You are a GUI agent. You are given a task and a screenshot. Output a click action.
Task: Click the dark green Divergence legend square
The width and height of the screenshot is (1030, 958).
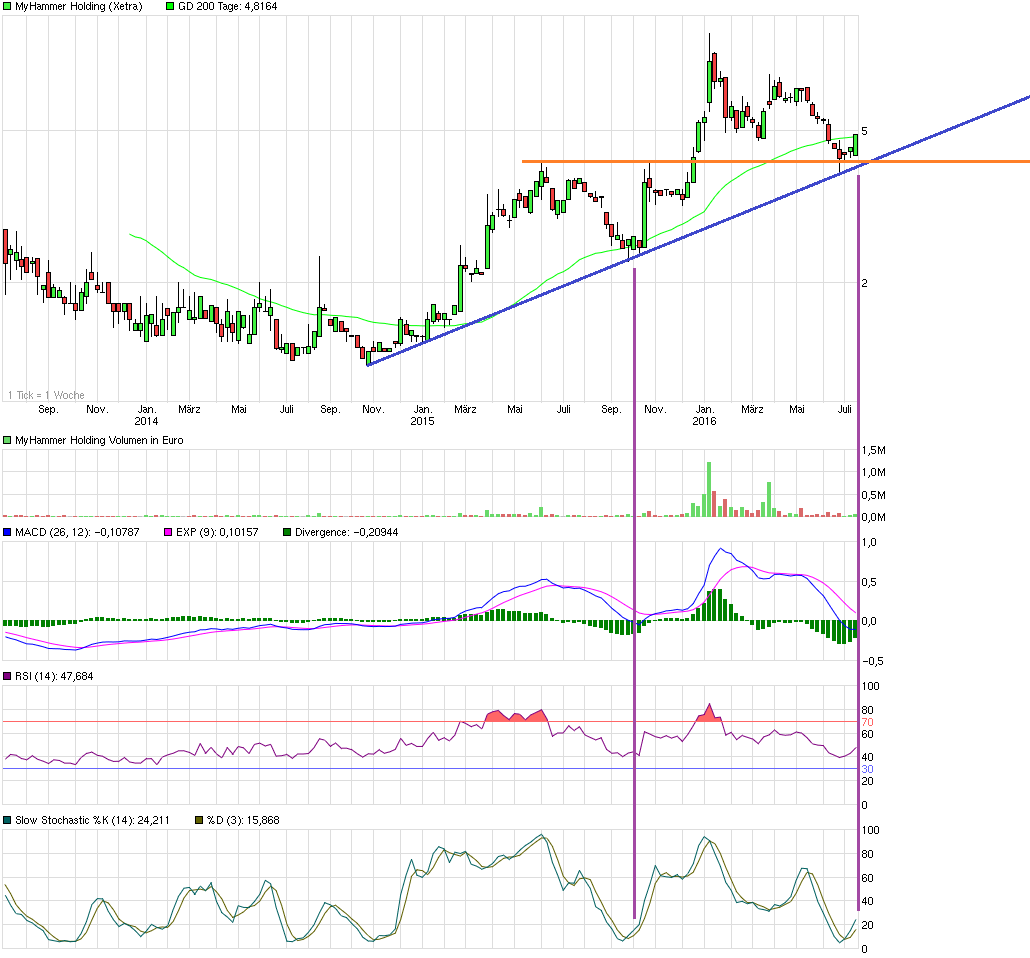pyautogui.click(x=288, y=532)
